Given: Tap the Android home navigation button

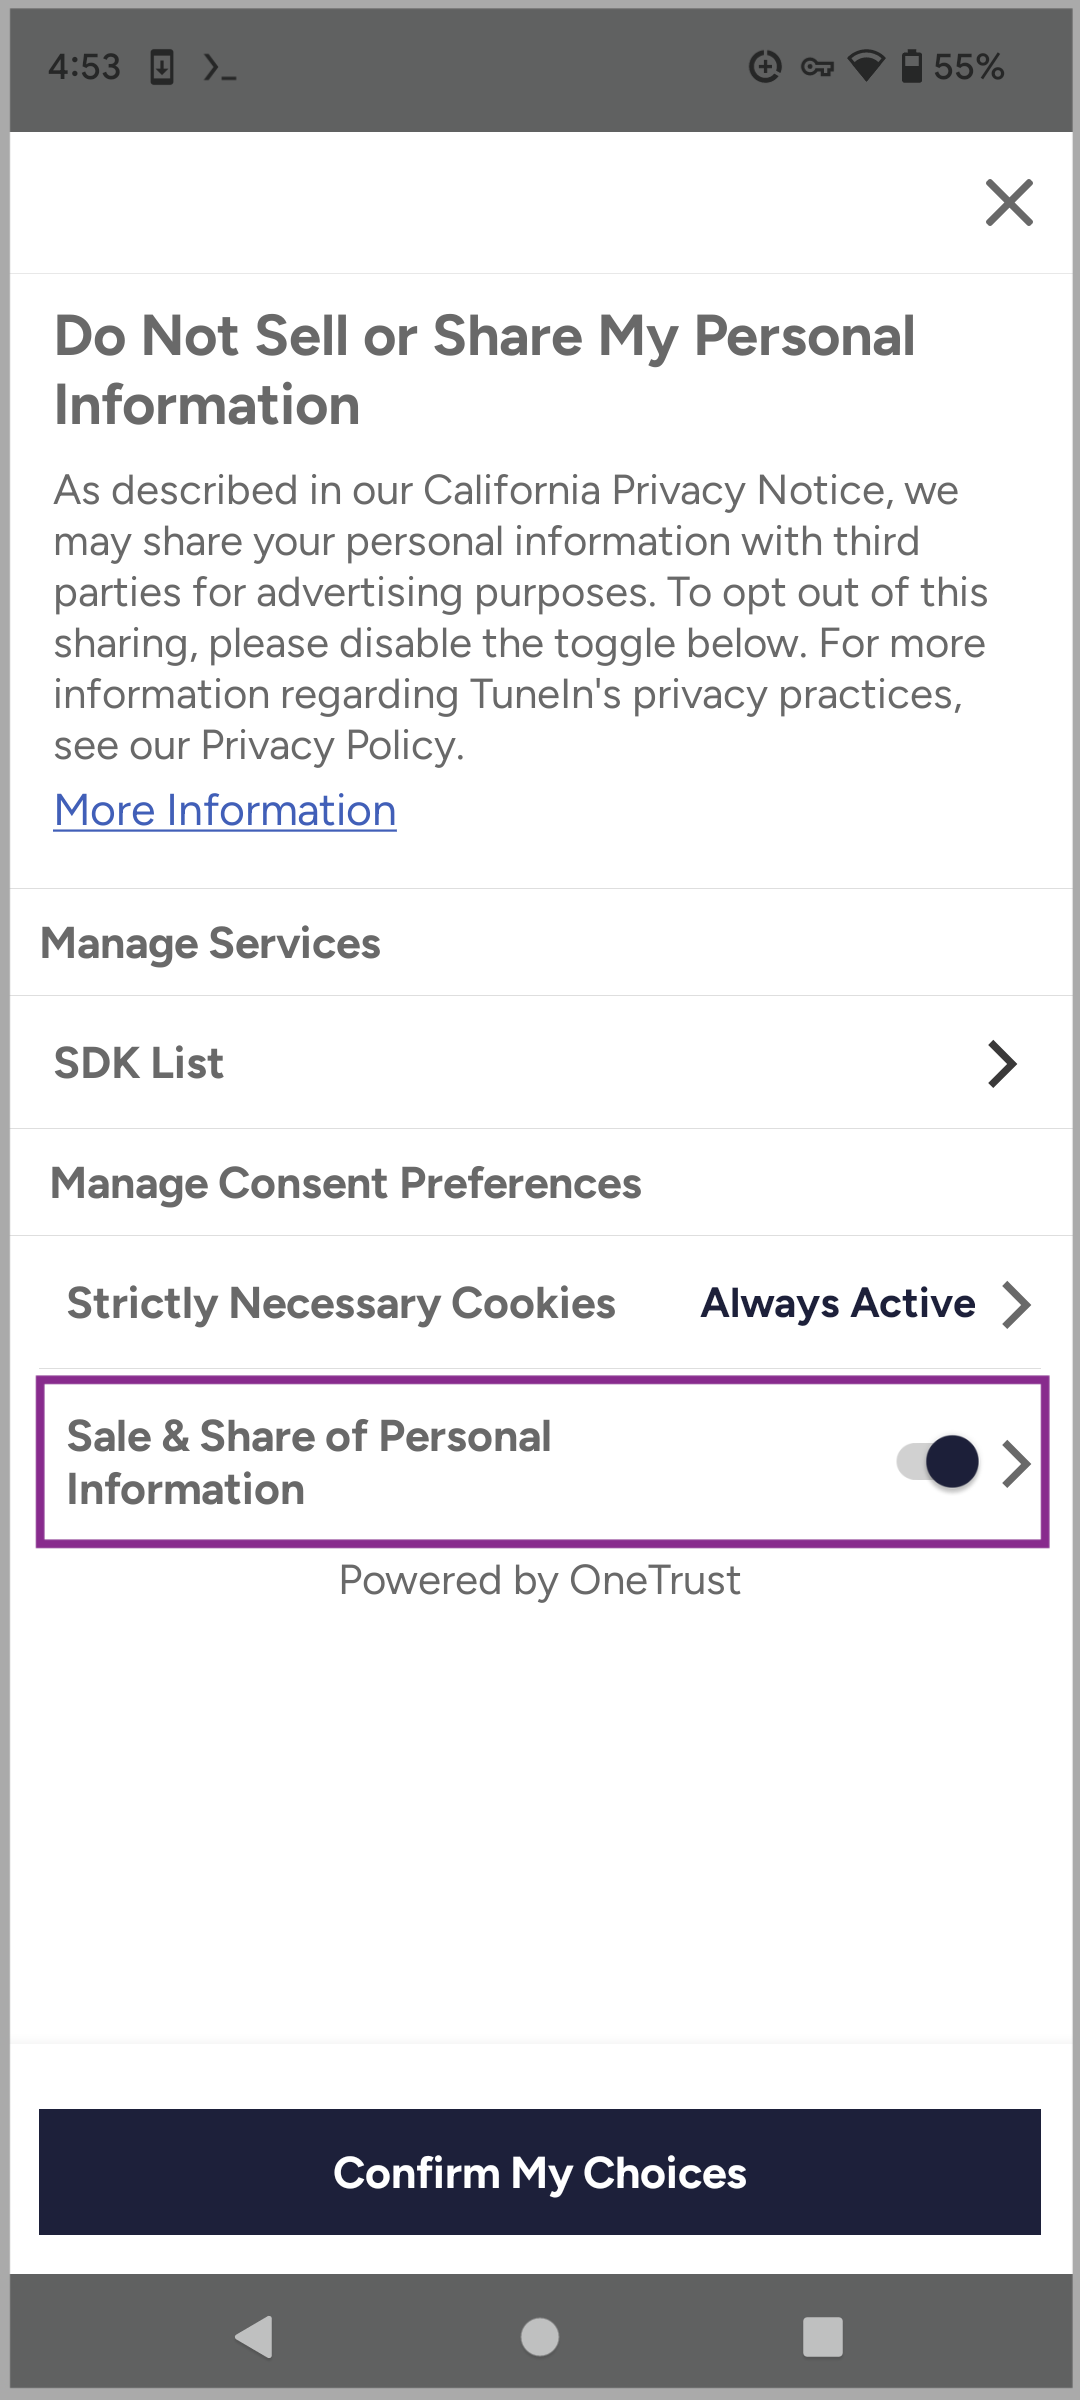Looking at the screenshot, I should [540, 2337].
